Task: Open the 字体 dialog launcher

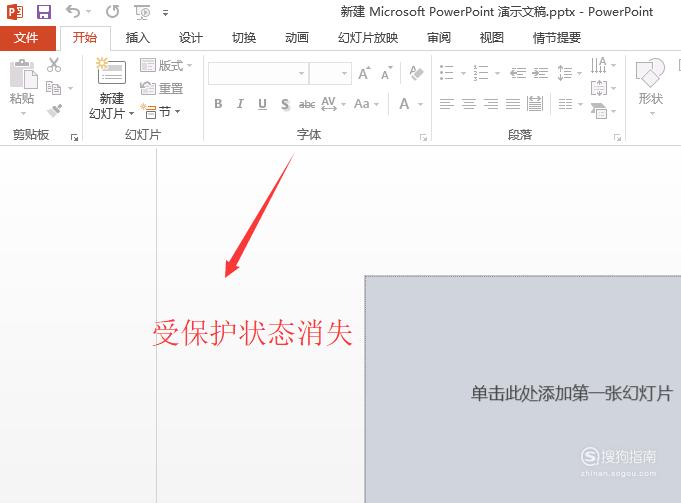Action: [x=423, y=137]
